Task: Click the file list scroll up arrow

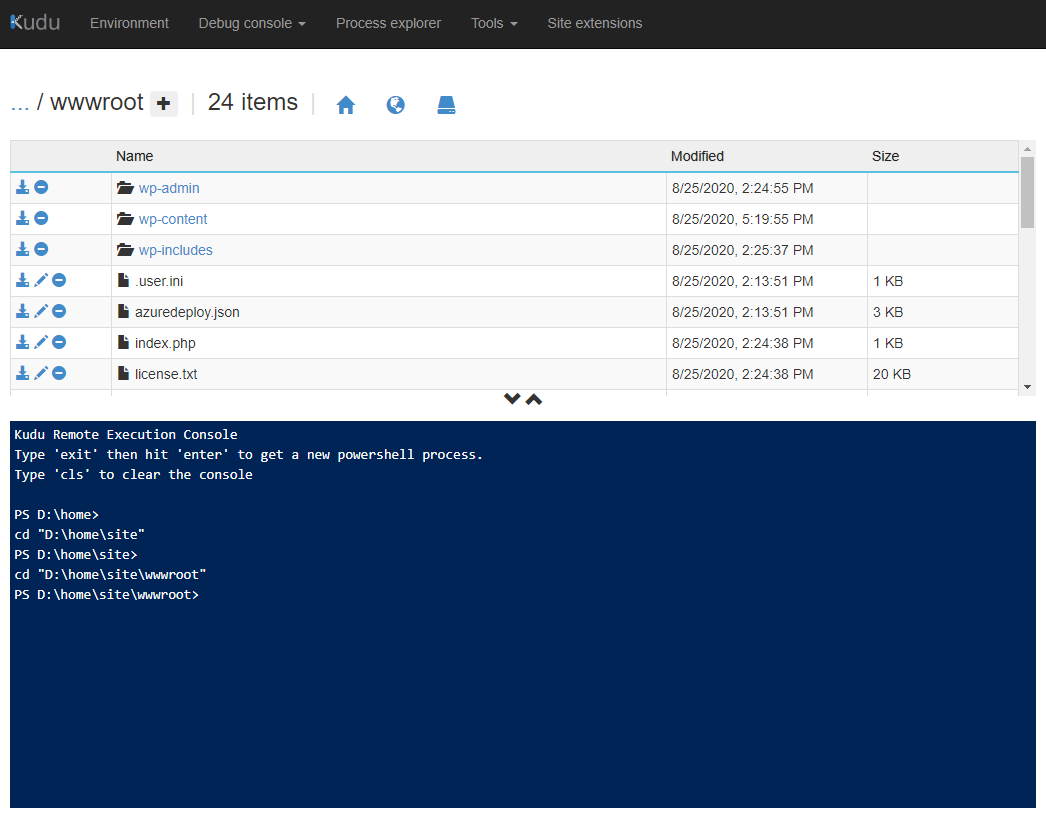Action: (x=1027, y=149)
